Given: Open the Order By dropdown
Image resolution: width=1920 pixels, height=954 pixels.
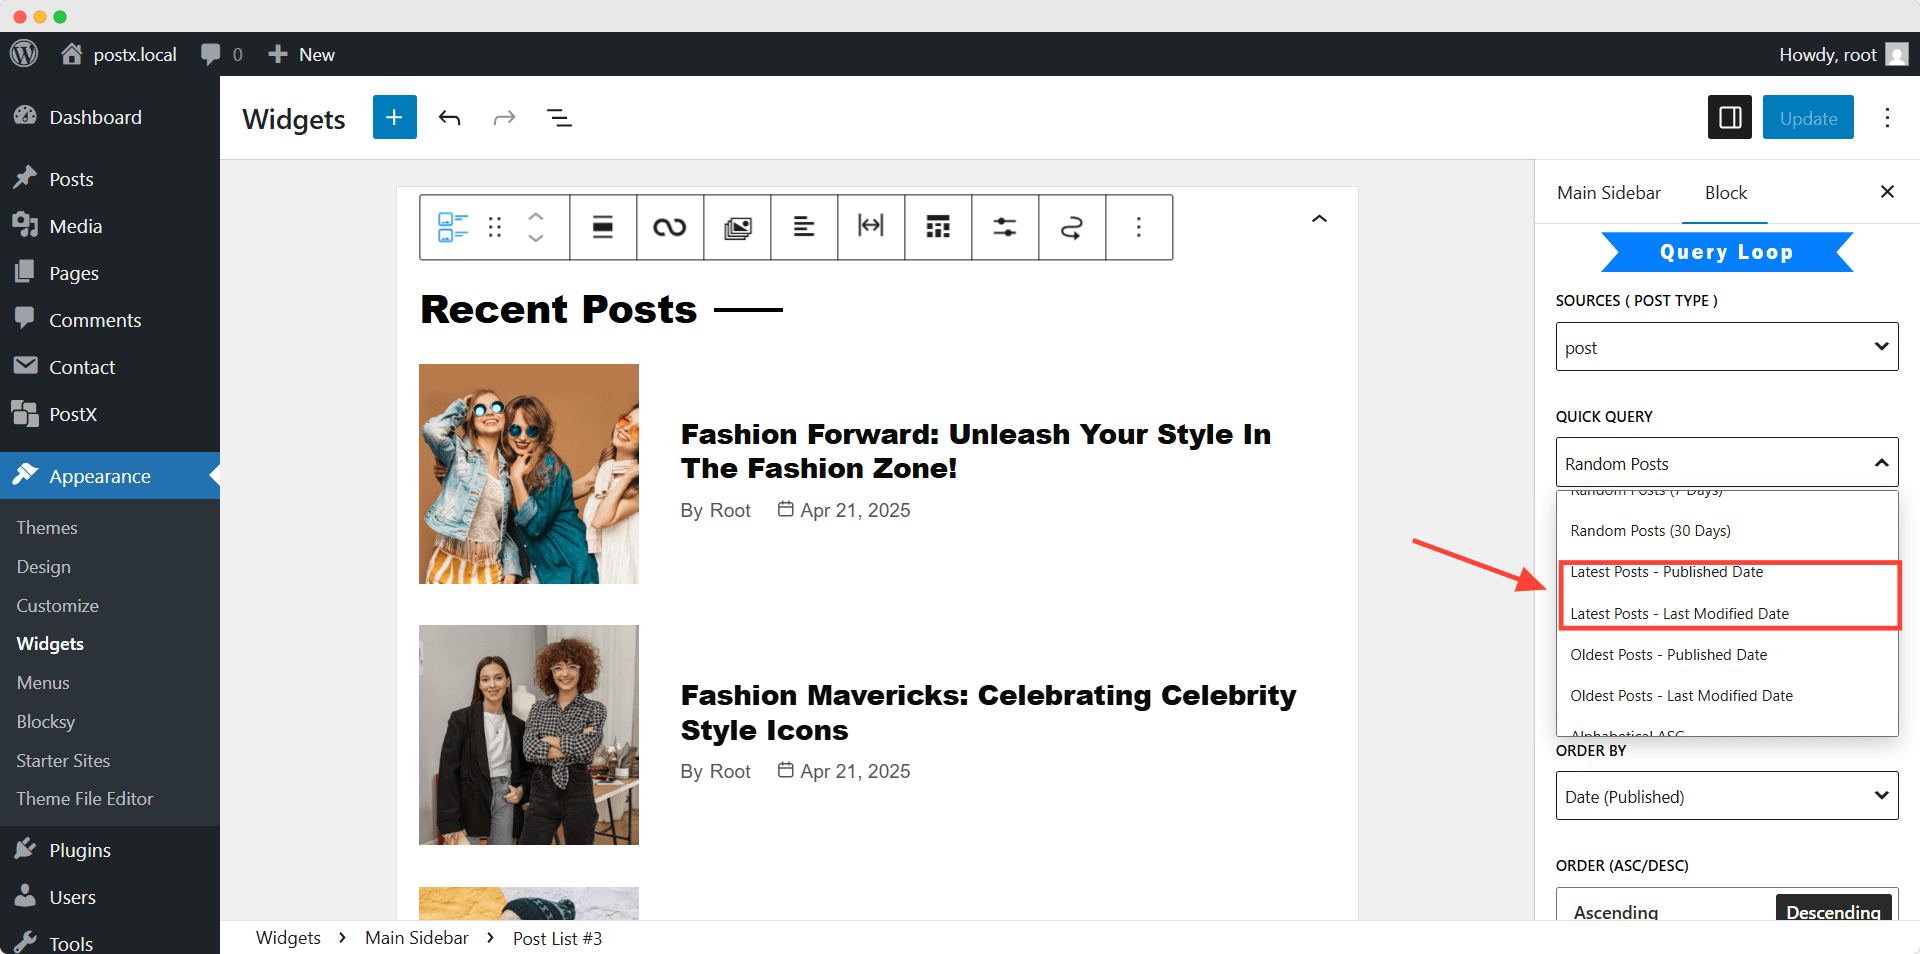Looking at the screenshot, I should pos(1727,796).
